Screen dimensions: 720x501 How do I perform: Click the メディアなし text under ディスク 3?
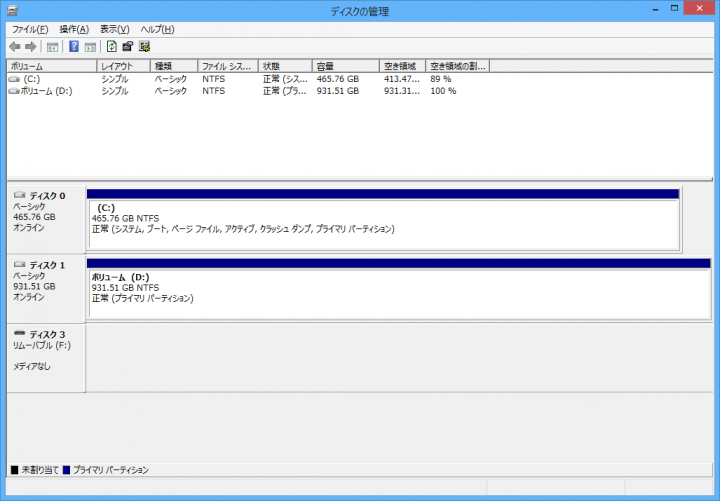pyautogui.click(x=32, y=366)
